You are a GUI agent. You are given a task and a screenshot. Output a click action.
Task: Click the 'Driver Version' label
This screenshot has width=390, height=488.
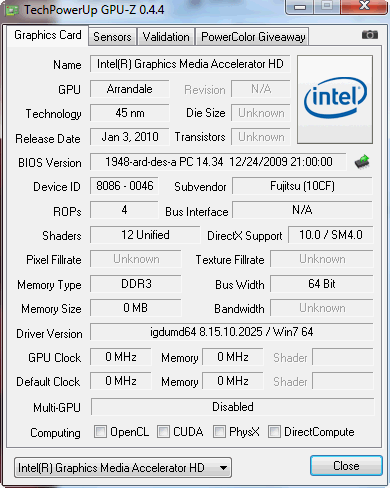(49, 334)
